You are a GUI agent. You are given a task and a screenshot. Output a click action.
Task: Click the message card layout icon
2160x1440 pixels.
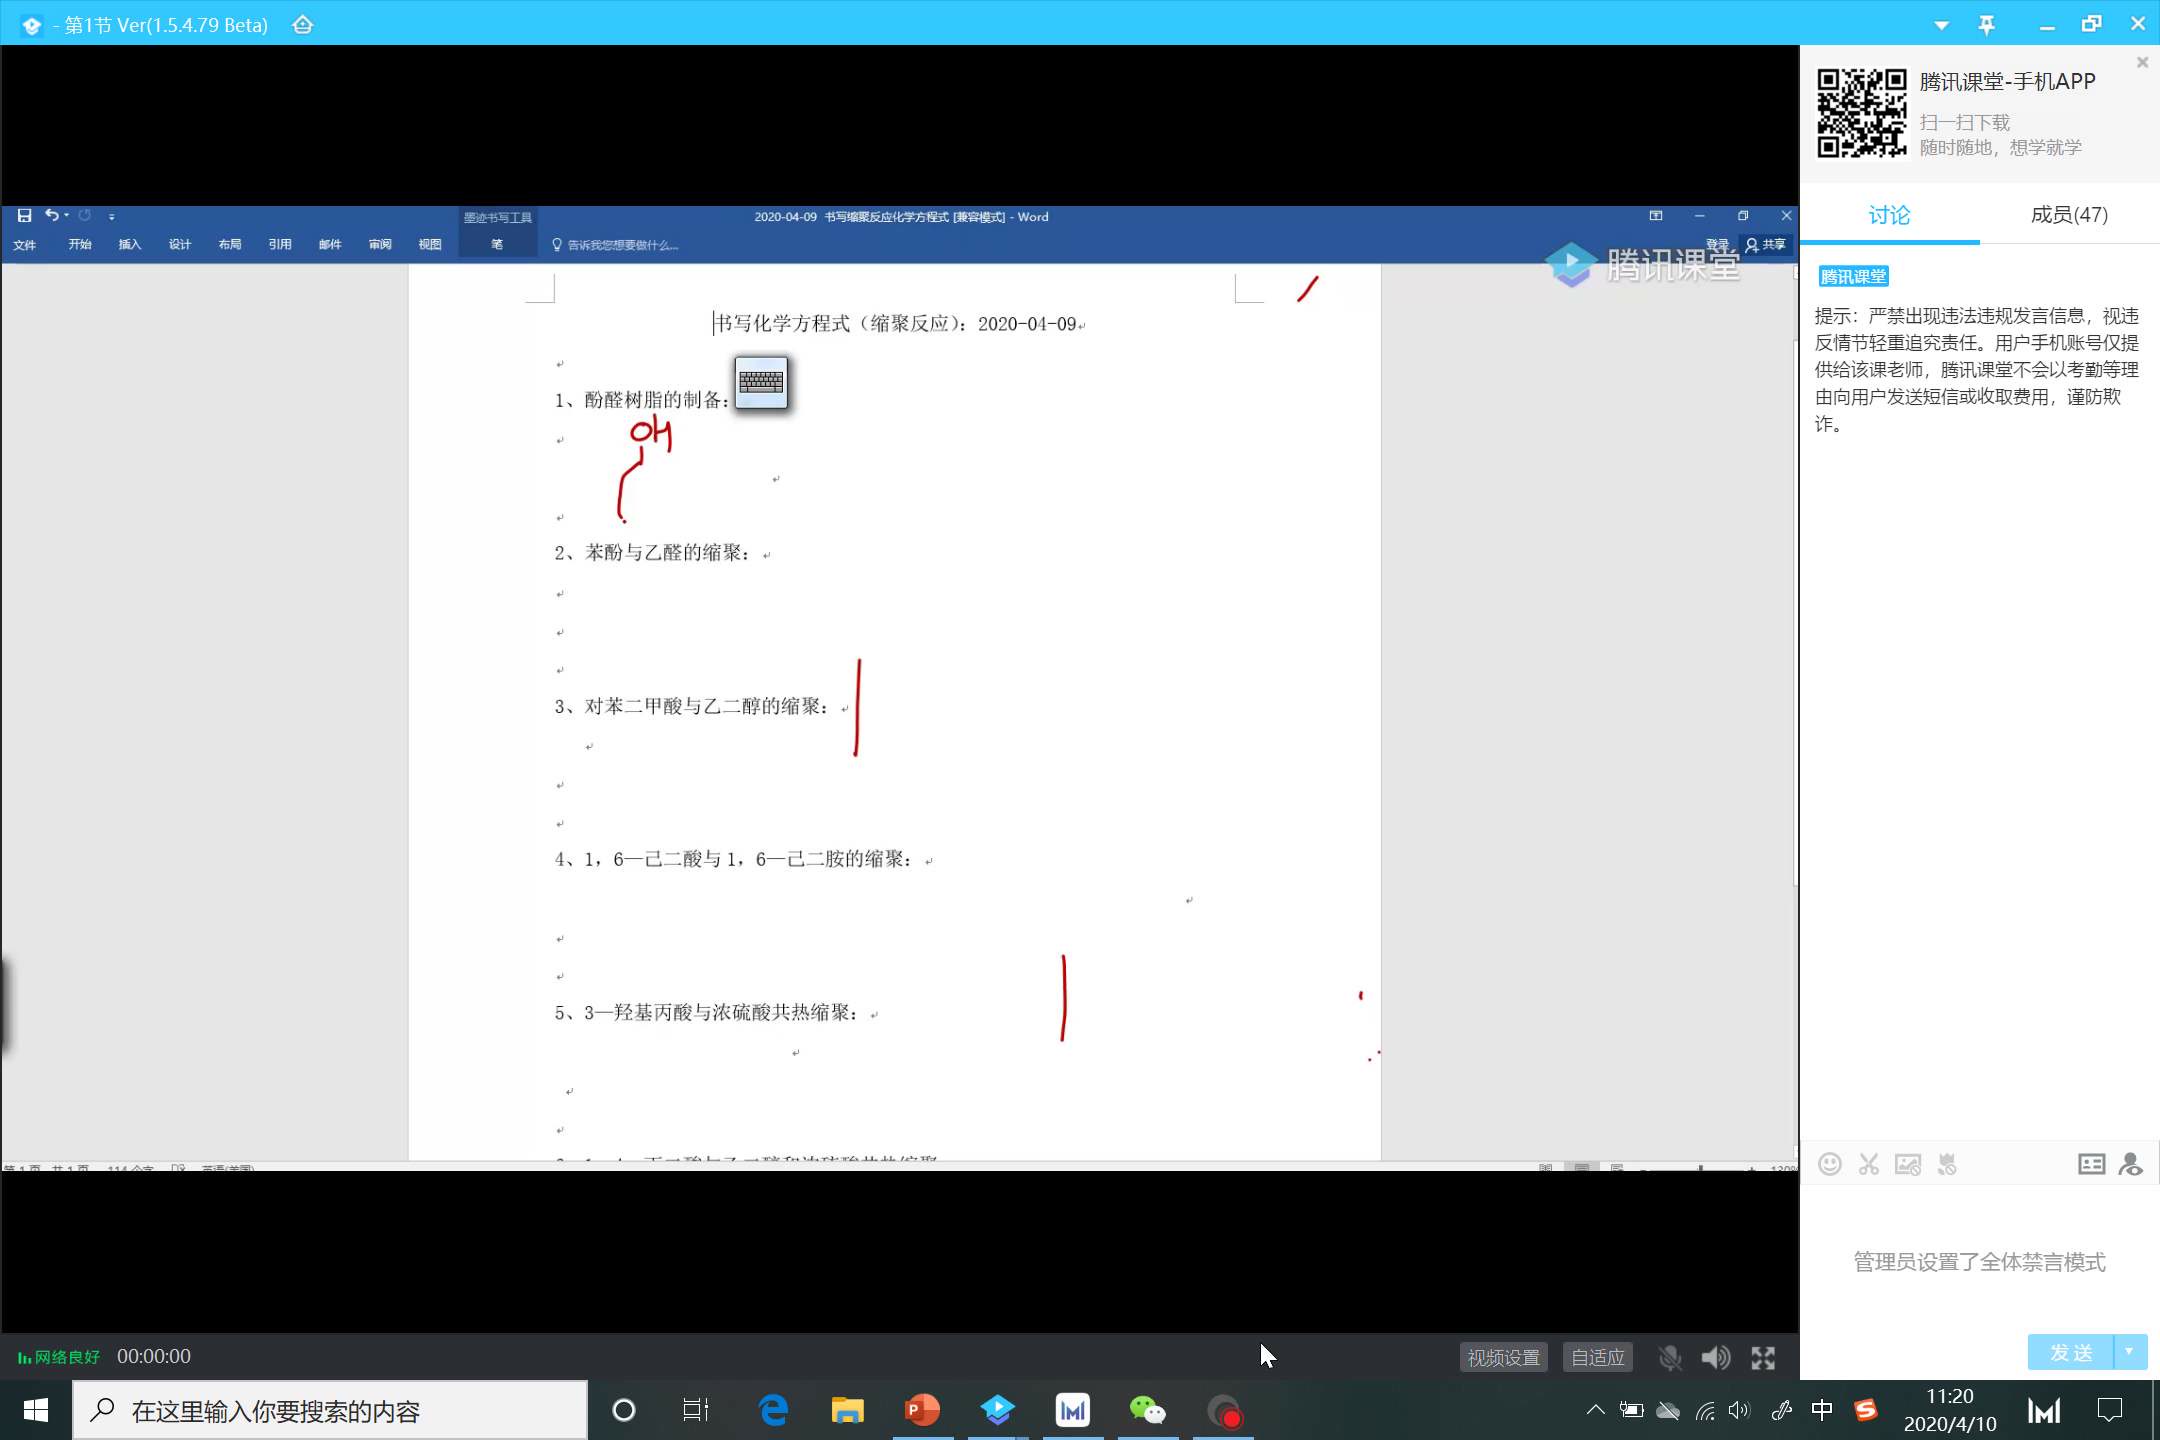tap(2091, 1164)
